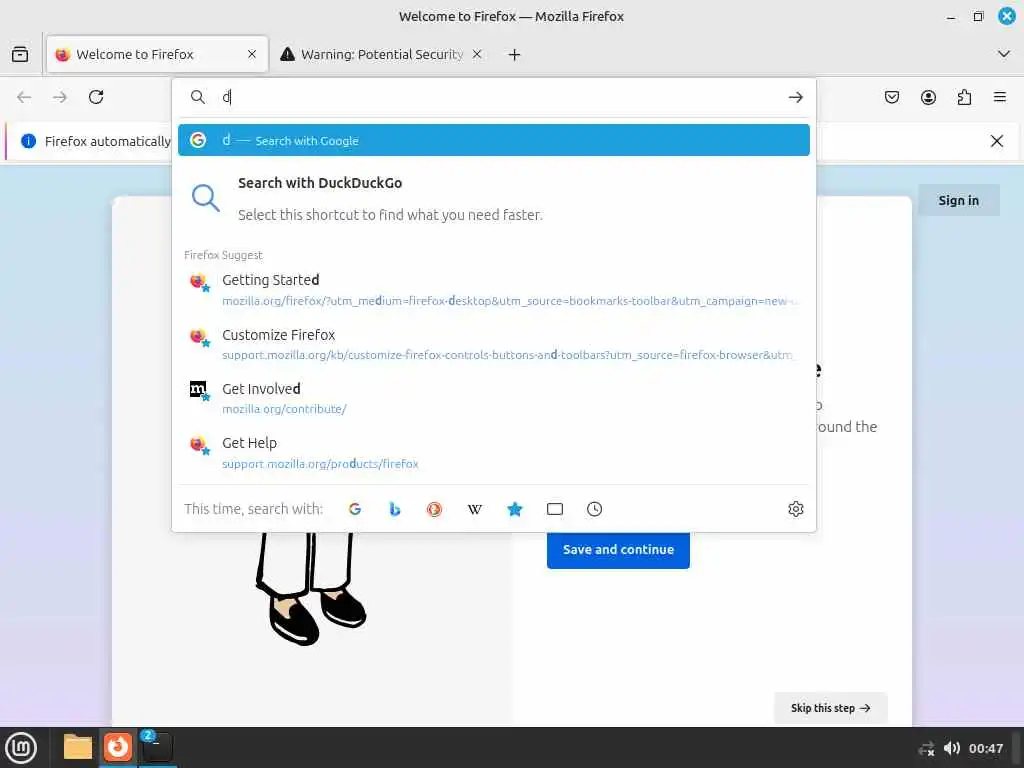Dismiss the Firefox automatically notification bar

[x=997, y=141]
